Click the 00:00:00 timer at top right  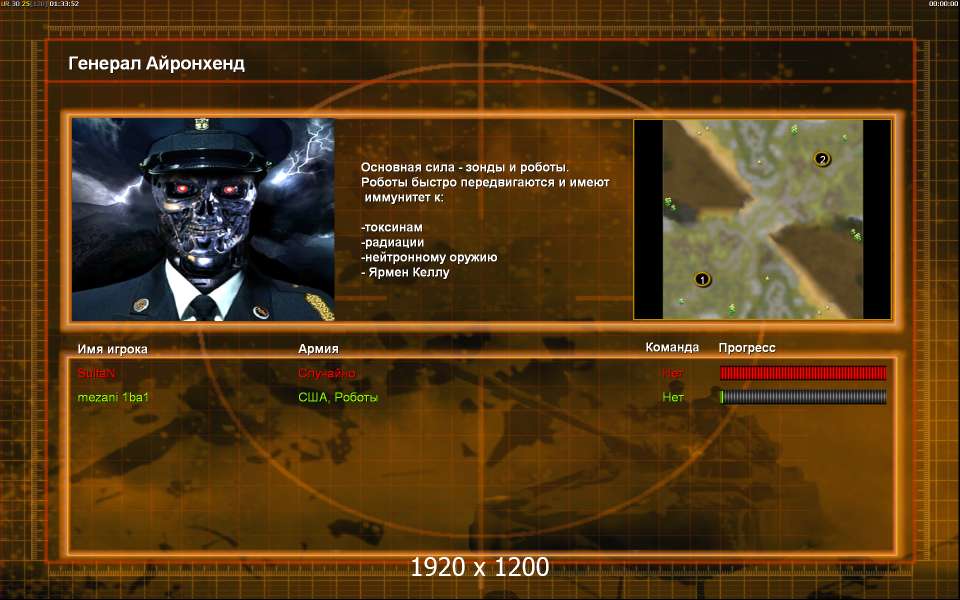tap(943, 4)
